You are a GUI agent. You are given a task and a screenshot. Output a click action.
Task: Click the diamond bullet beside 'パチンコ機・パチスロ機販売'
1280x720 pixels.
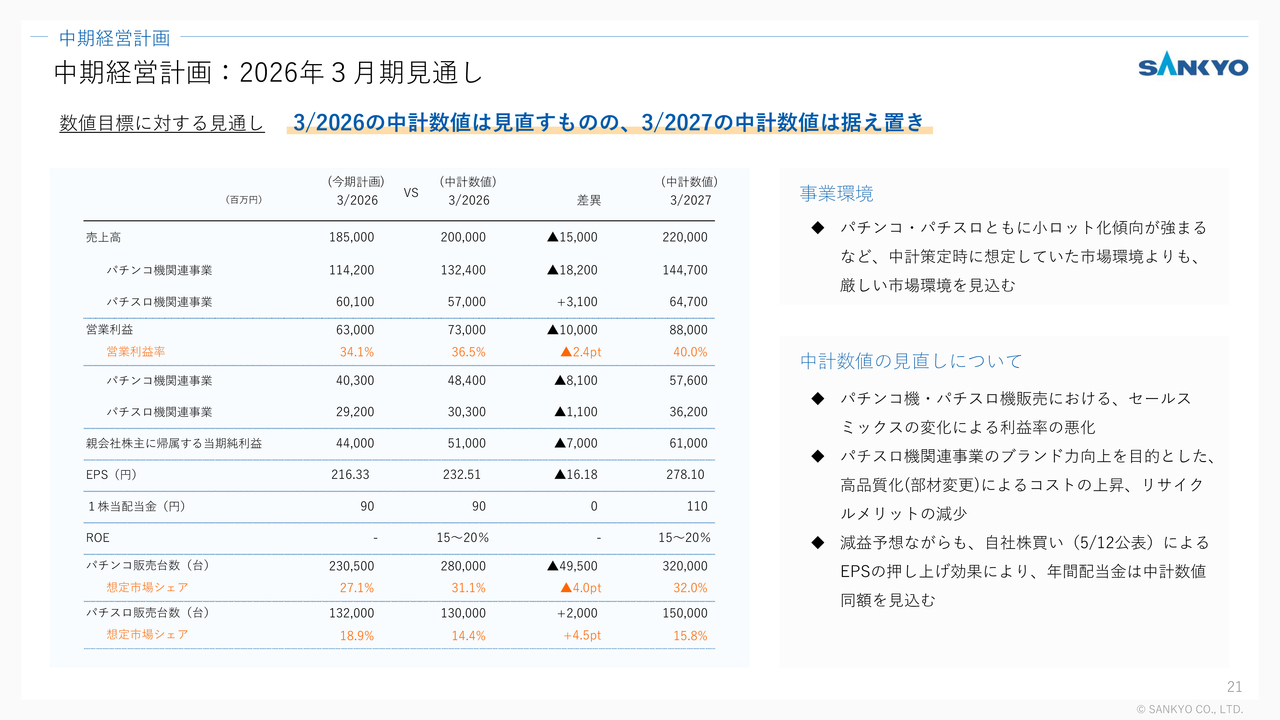(x=817, y=398)
